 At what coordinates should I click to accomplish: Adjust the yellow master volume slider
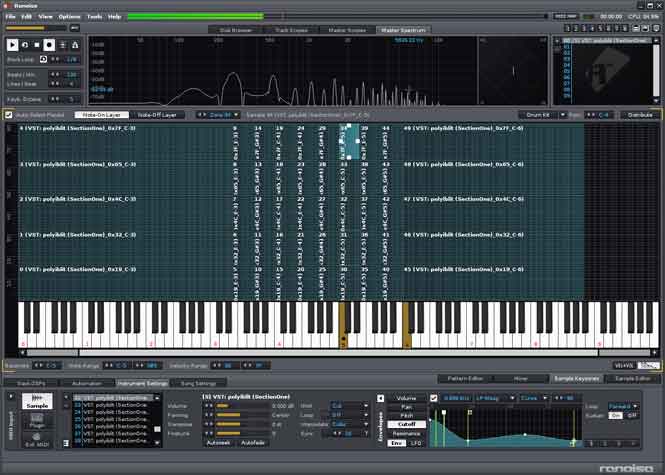(x=36, y=28)
